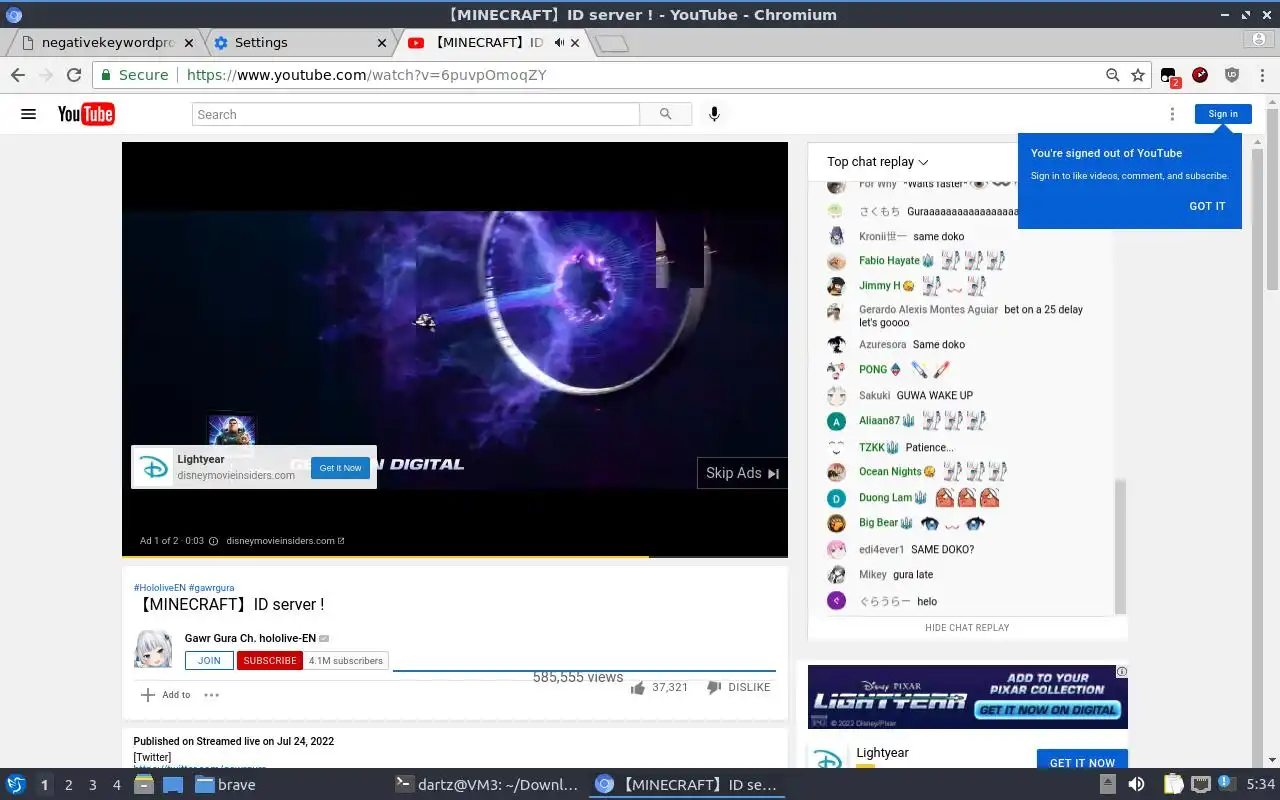Screen dimensions: 1280x800
Task: Click AdChoices icon on Lightyear banner
Action: [1122, 671]
